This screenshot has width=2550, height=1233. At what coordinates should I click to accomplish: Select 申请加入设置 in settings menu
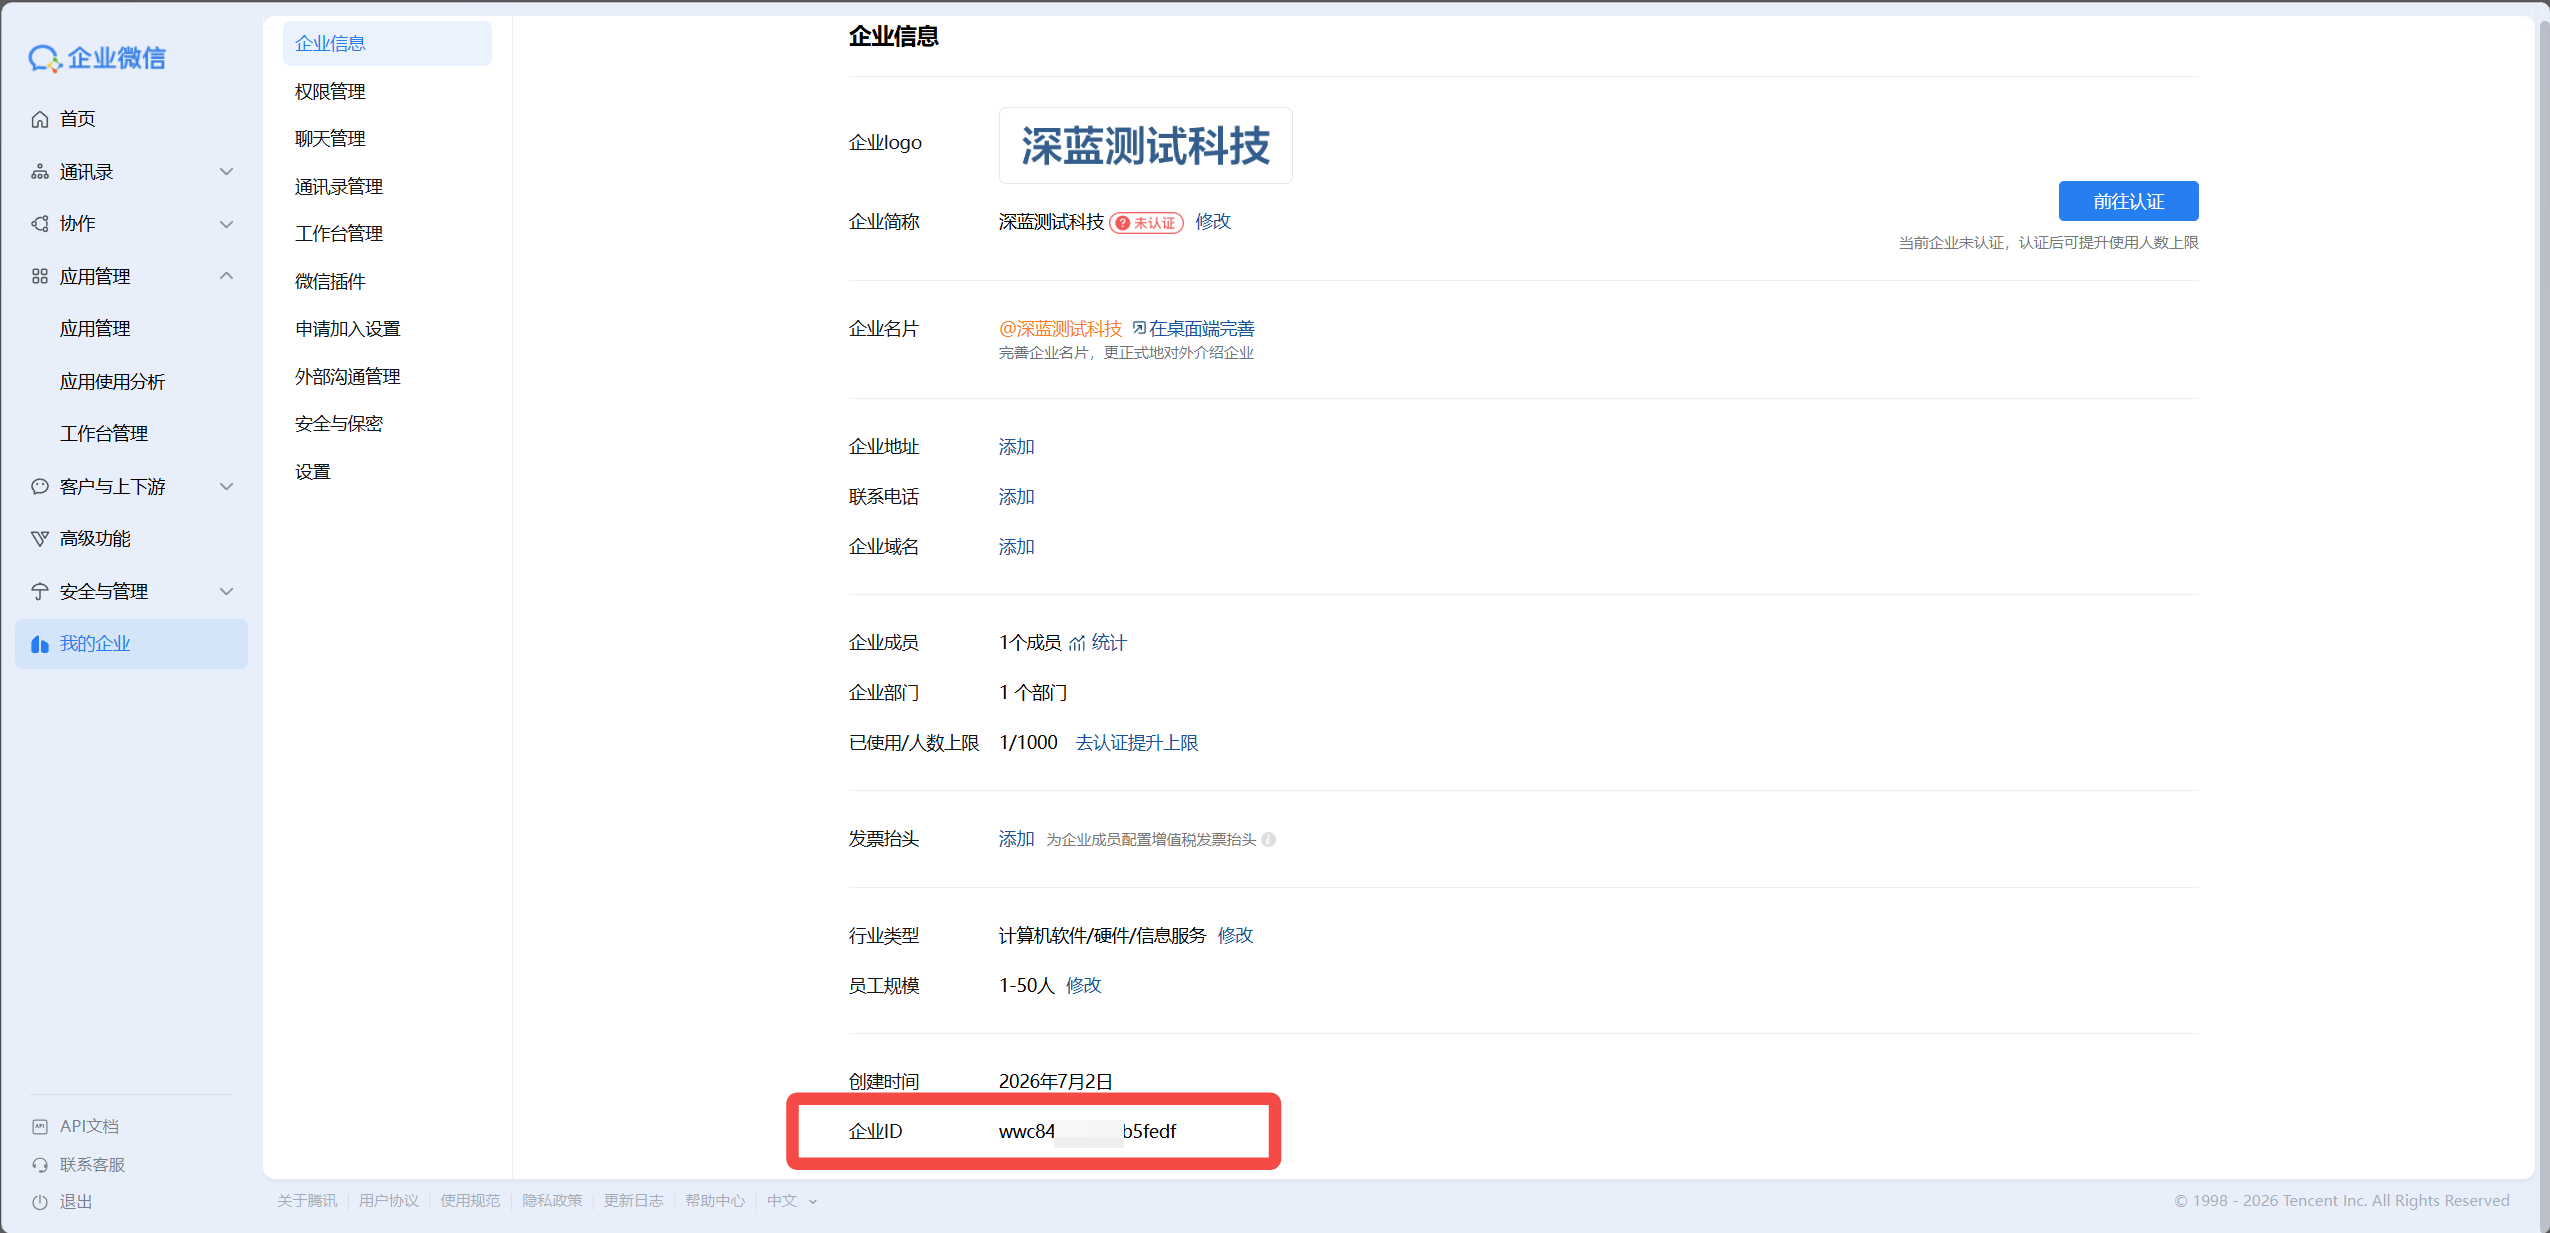pyautogui.click(x=387, y=329)
